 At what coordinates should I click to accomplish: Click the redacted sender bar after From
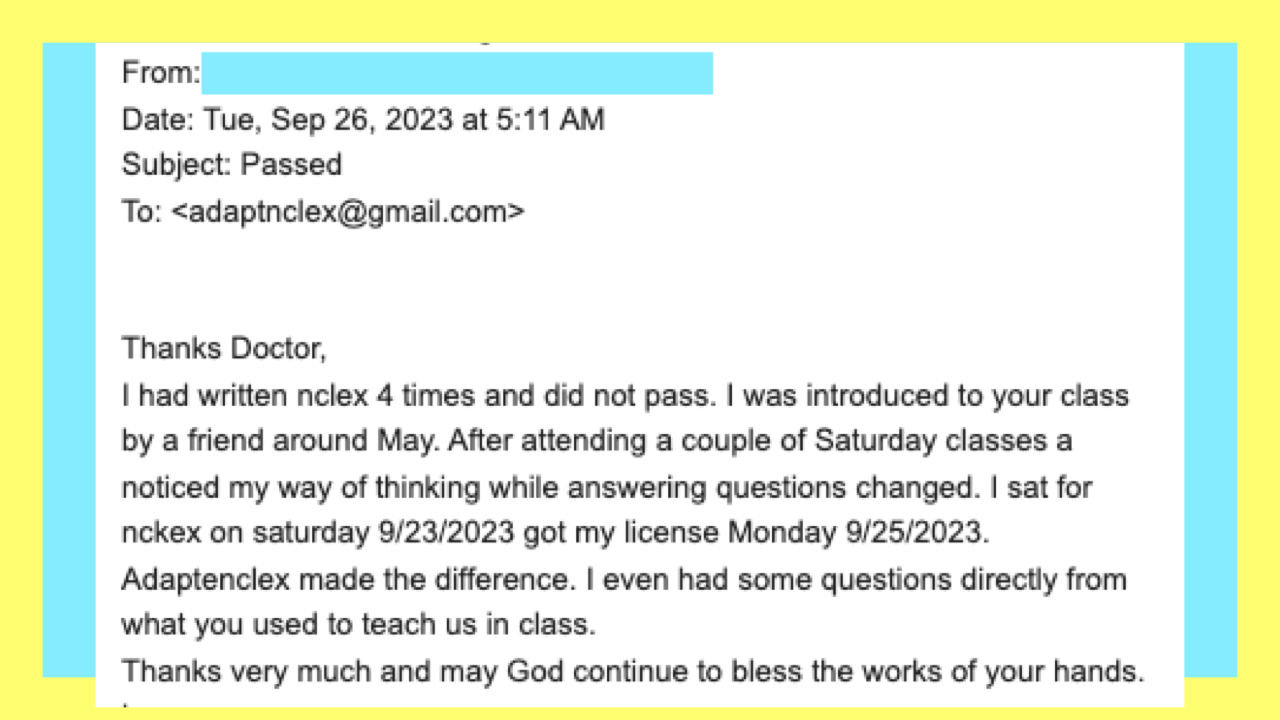pos(457,74)
